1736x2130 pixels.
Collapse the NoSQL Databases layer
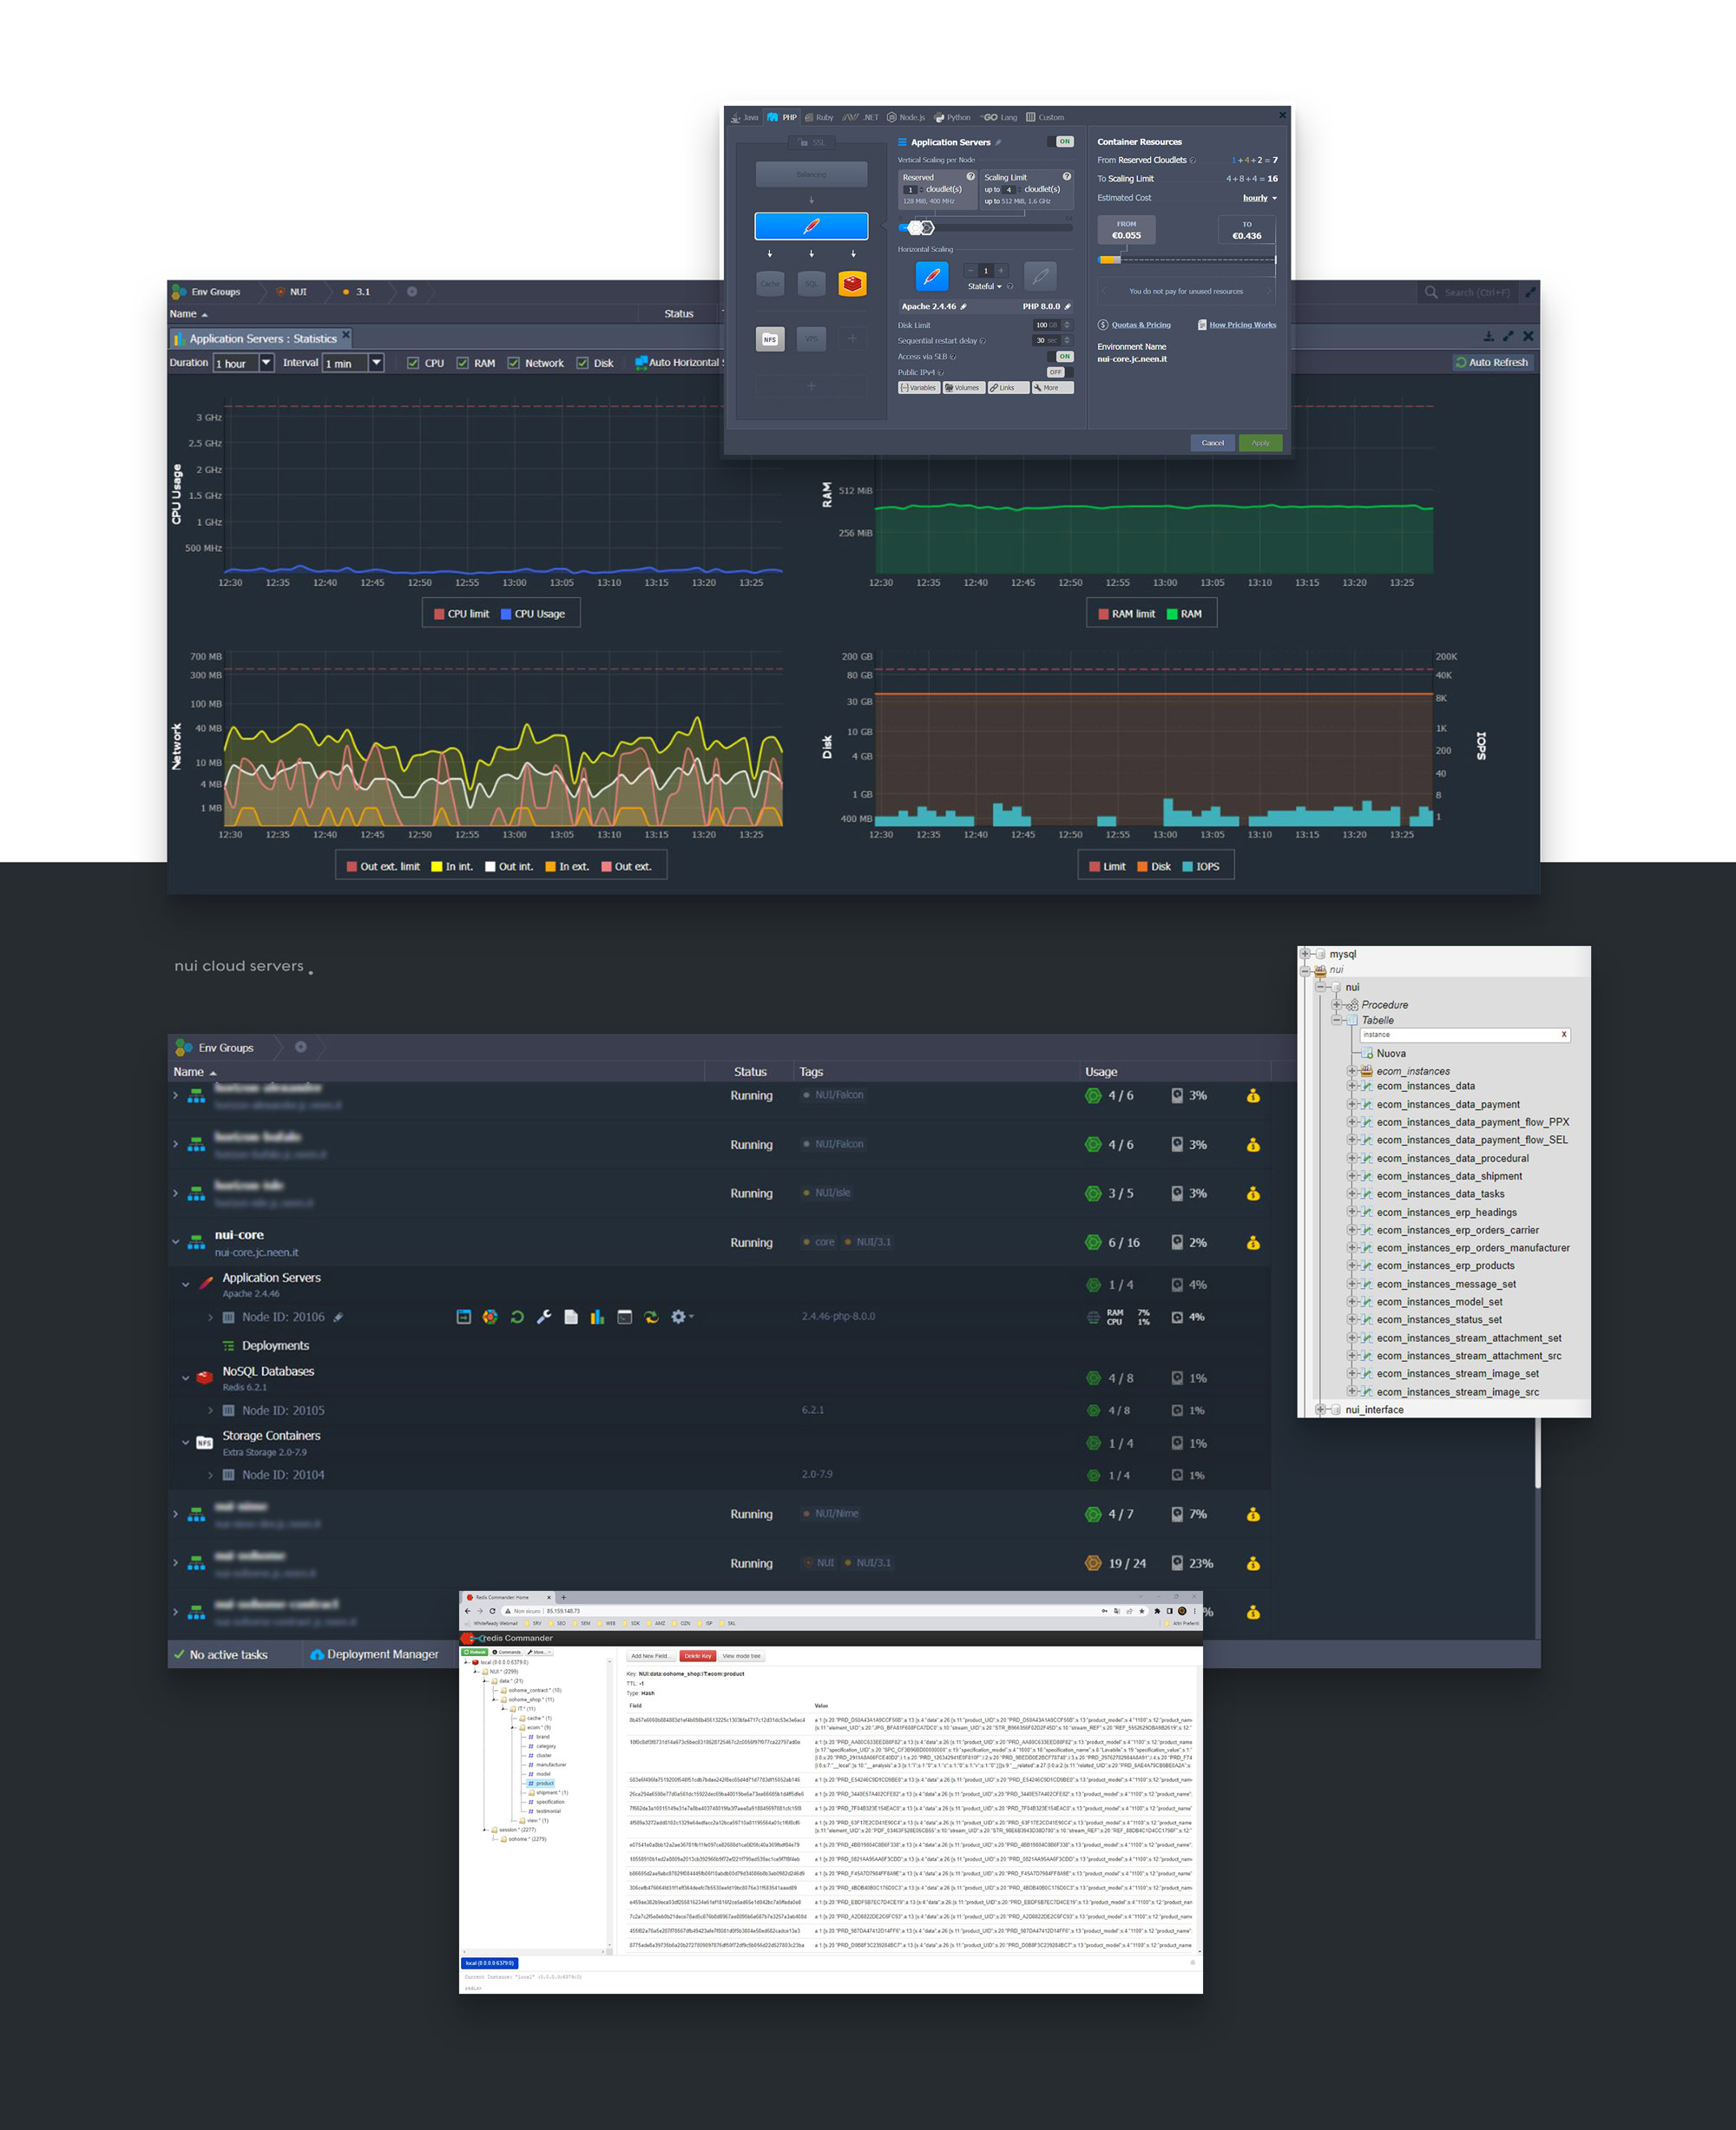(x=186, y=1378)
